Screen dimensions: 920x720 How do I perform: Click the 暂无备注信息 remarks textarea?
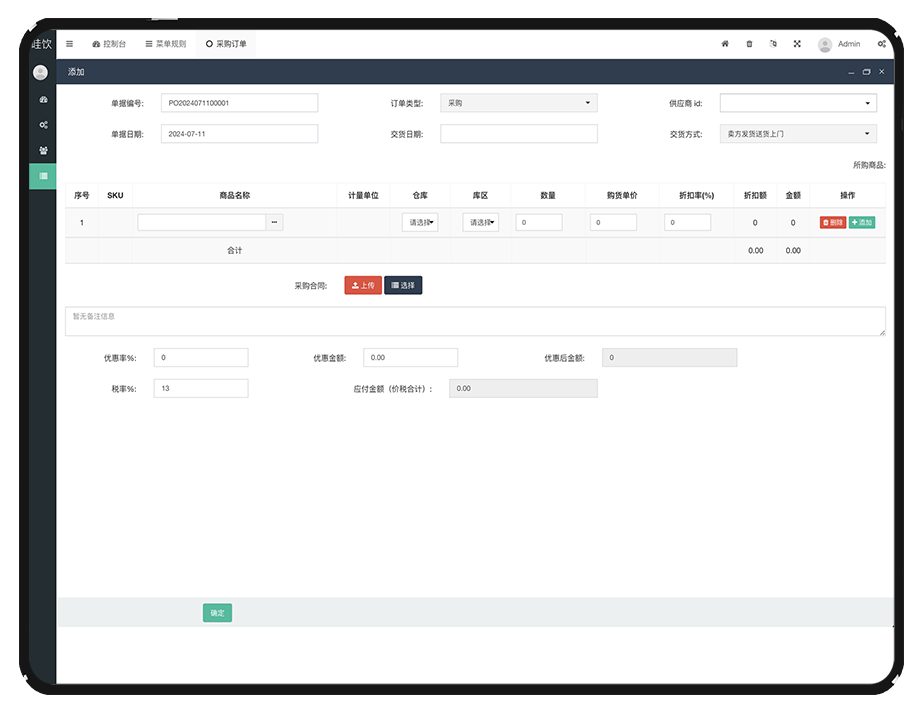pyautogui.click(x=475, y=322)
